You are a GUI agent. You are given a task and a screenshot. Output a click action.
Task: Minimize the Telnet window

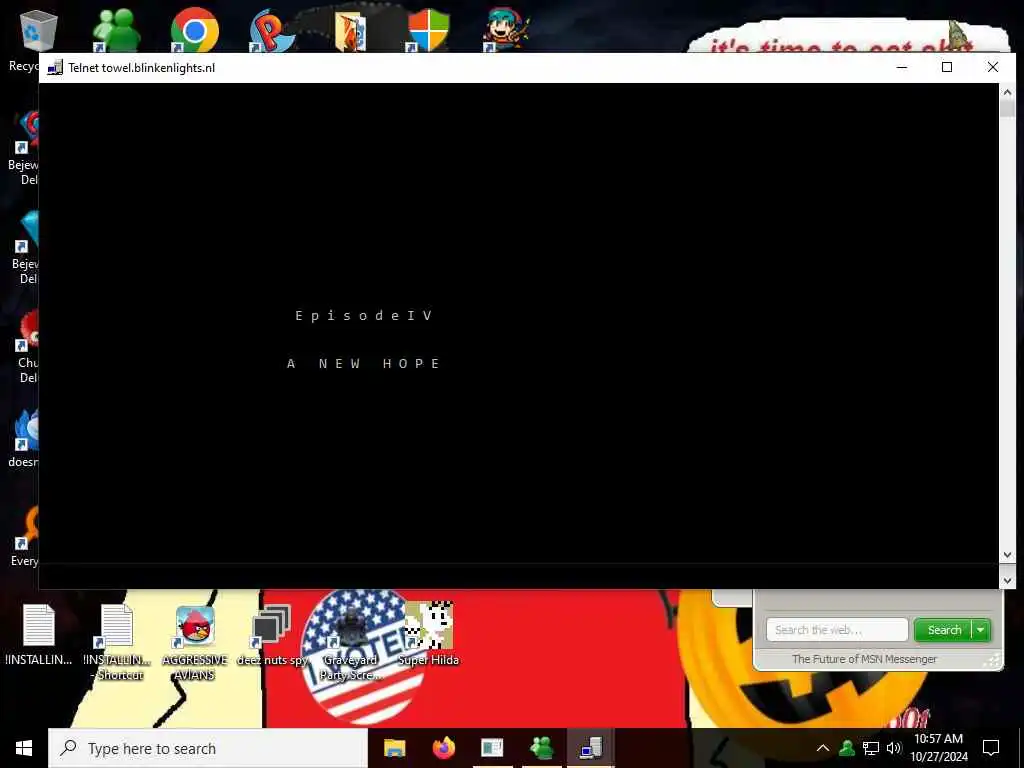click(x=902, y=67)
